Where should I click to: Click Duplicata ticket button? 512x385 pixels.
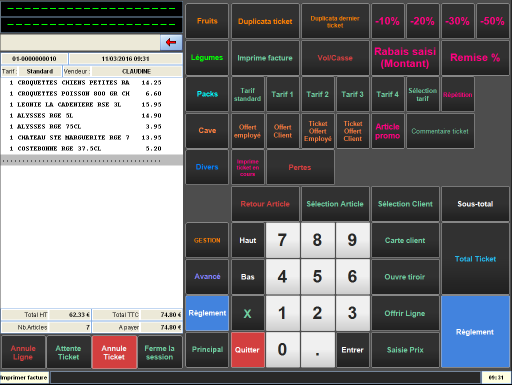coord(265,21)
